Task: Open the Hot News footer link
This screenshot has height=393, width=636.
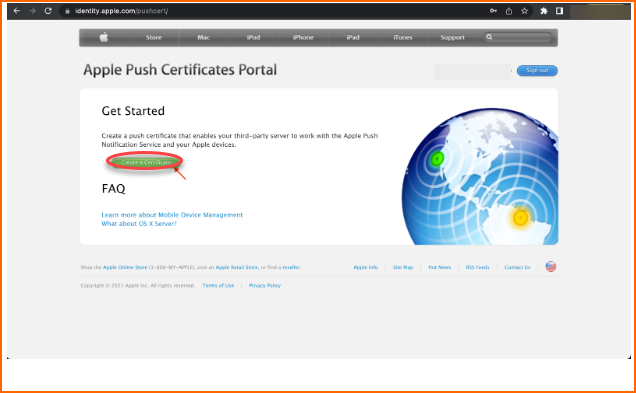Action: [440, 267]
